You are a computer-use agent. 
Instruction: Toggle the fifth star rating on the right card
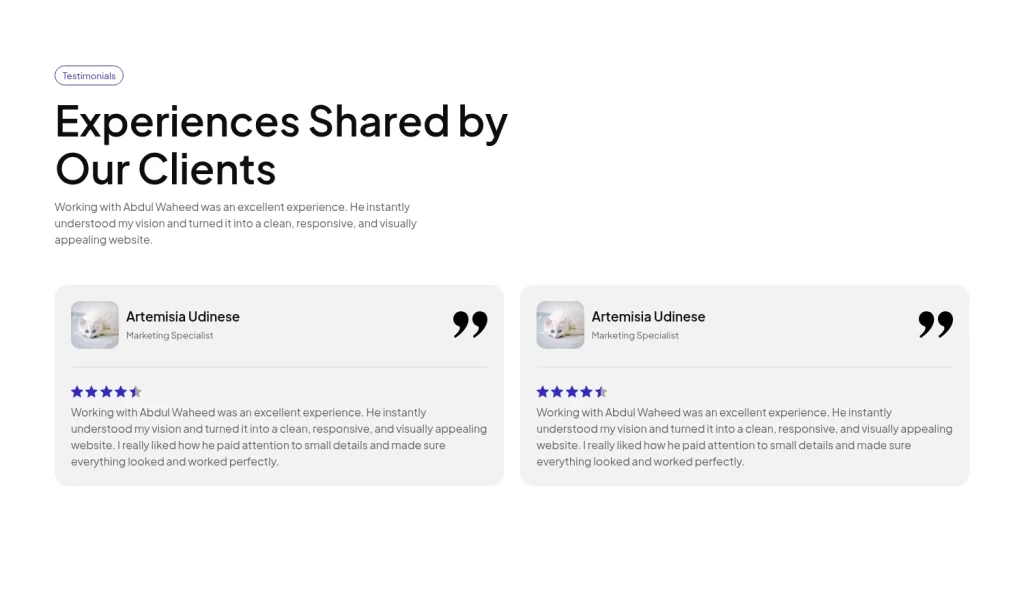(x=601, y=391)
